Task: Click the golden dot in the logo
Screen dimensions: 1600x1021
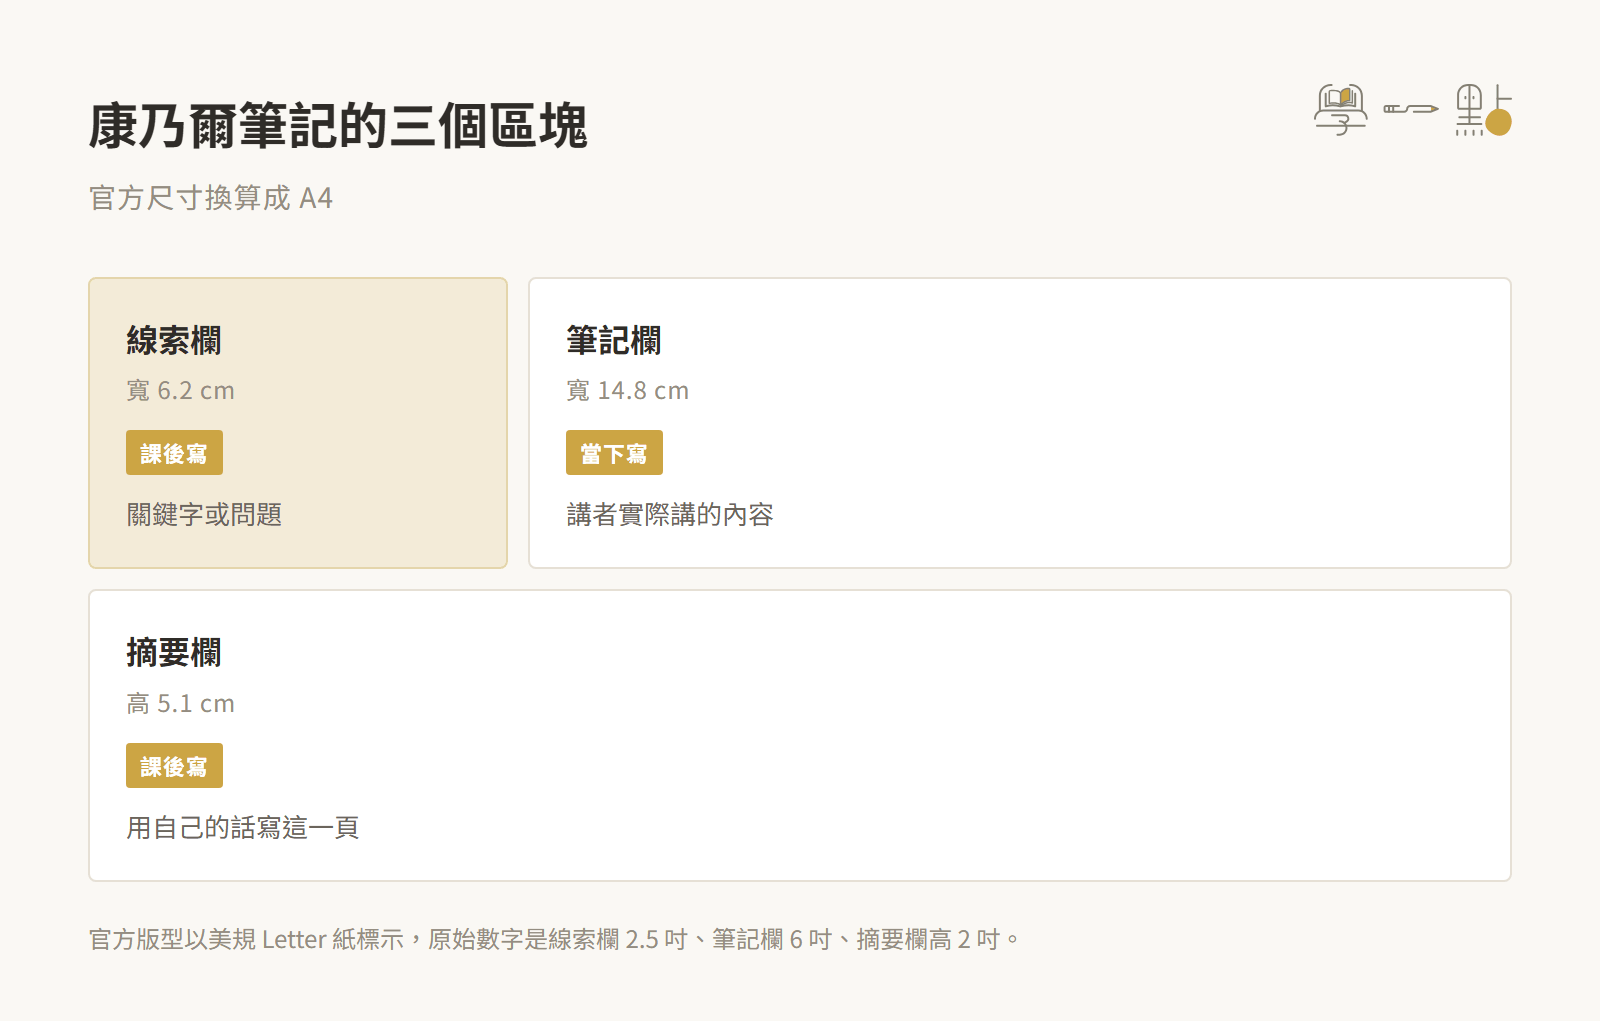Action: [1498, 122]
